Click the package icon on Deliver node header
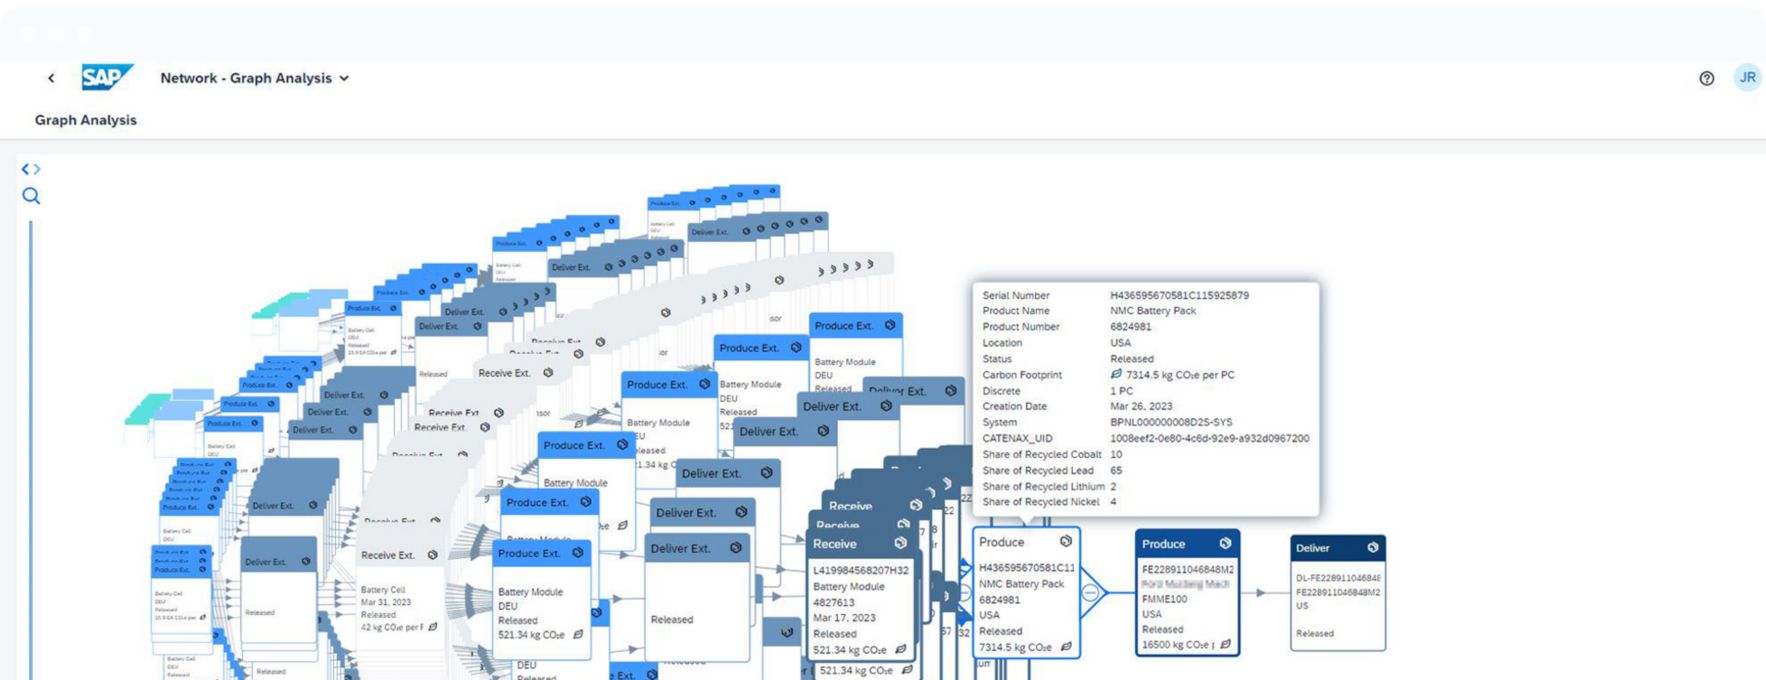This screenshot has height=680, width=1766. coord(1372,547)
